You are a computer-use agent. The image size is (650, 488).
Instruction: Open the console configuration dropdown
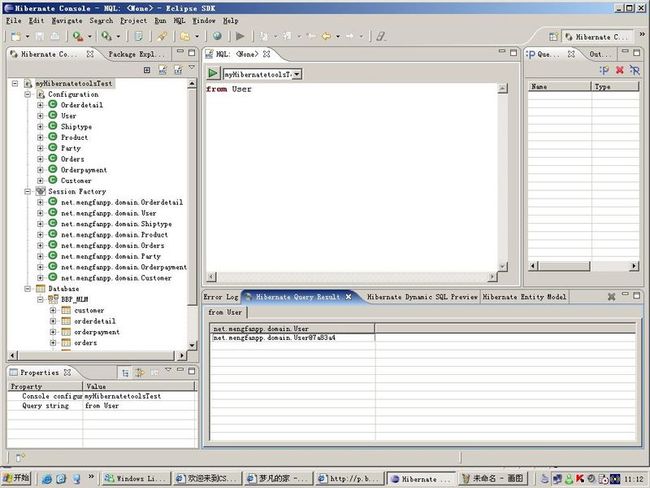pyautogui.click(x=297, y=74)
